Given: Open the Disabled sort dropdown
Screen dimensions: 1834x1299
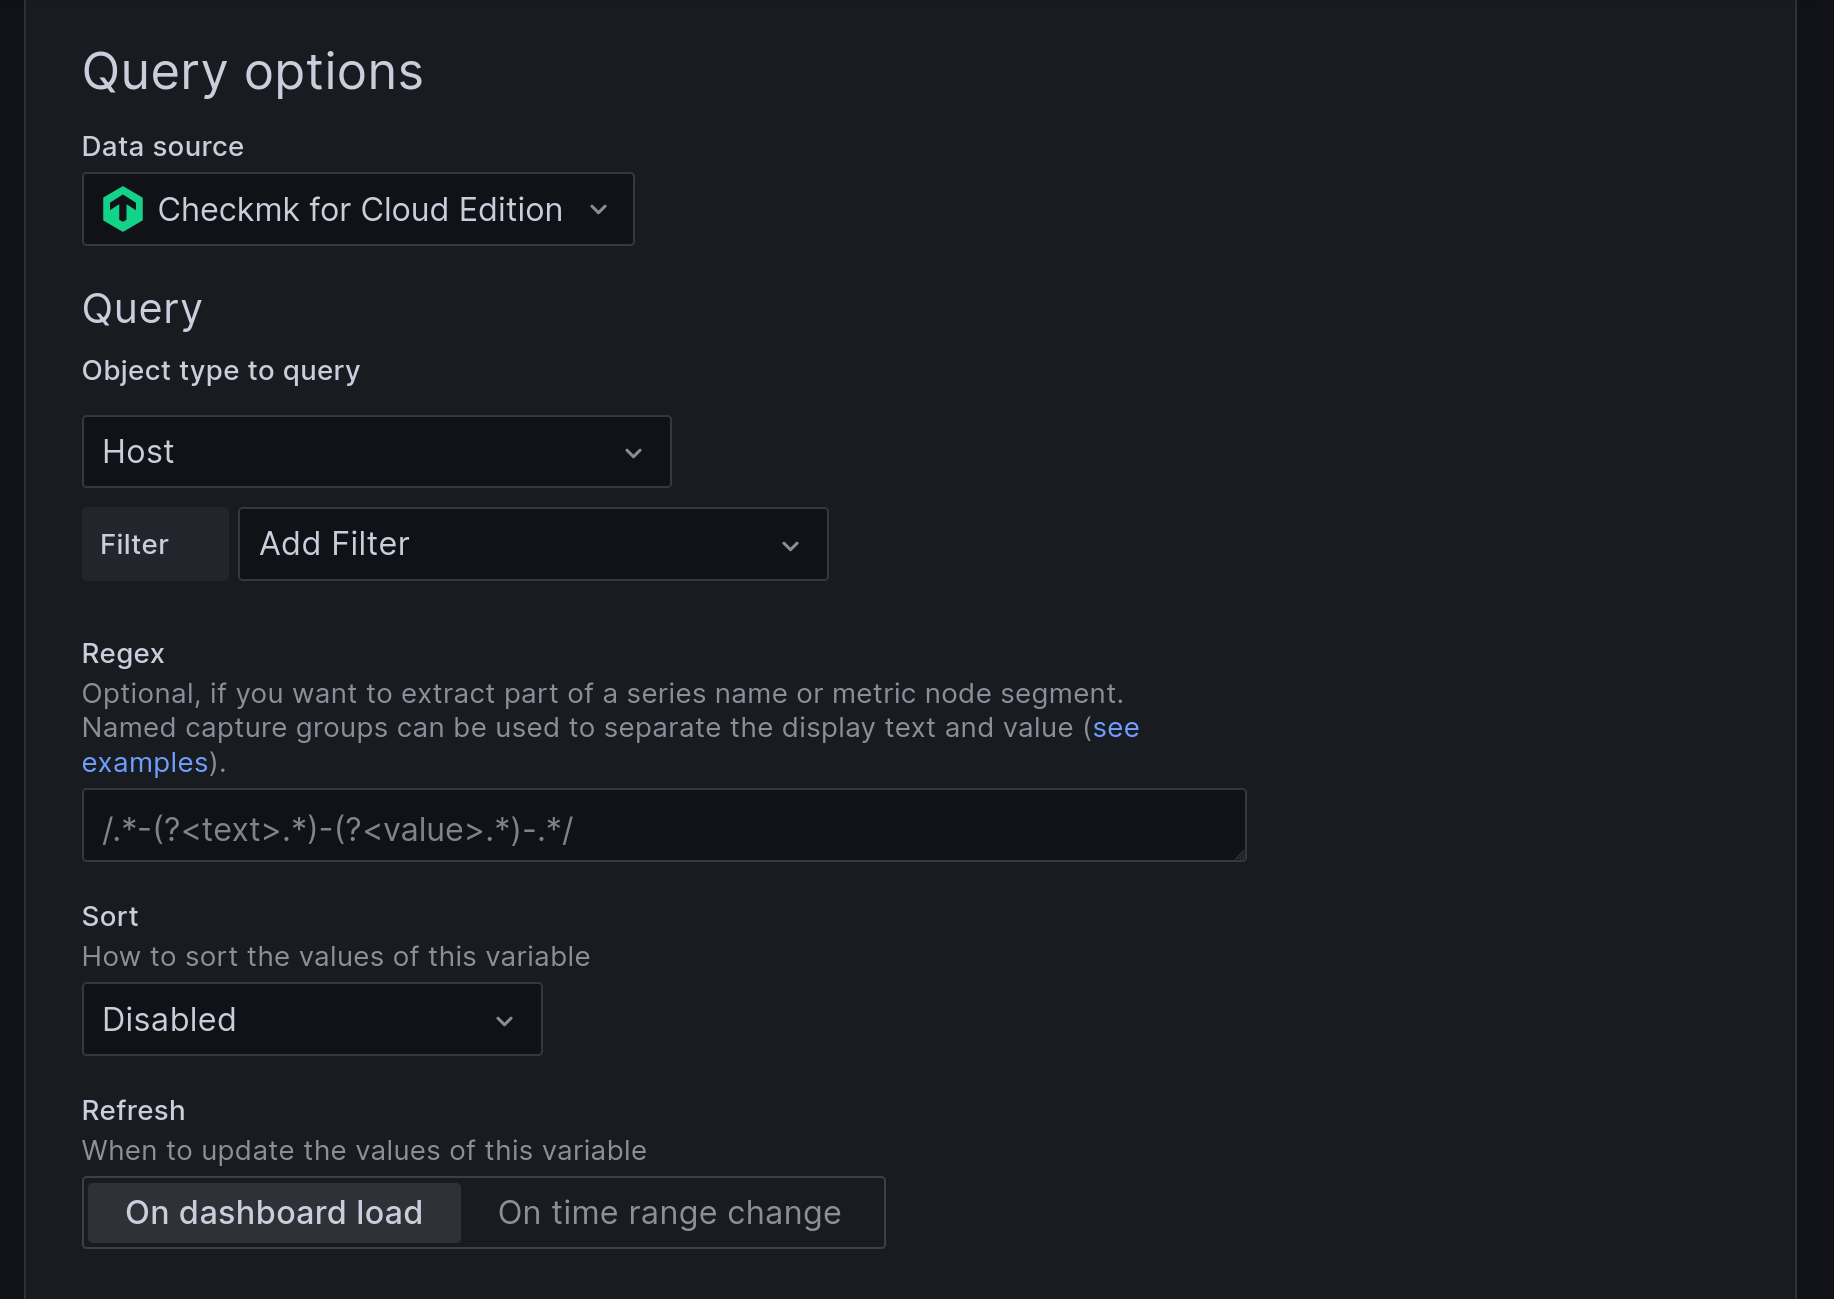Looking at the screenshot, I should click(312, 1019).
